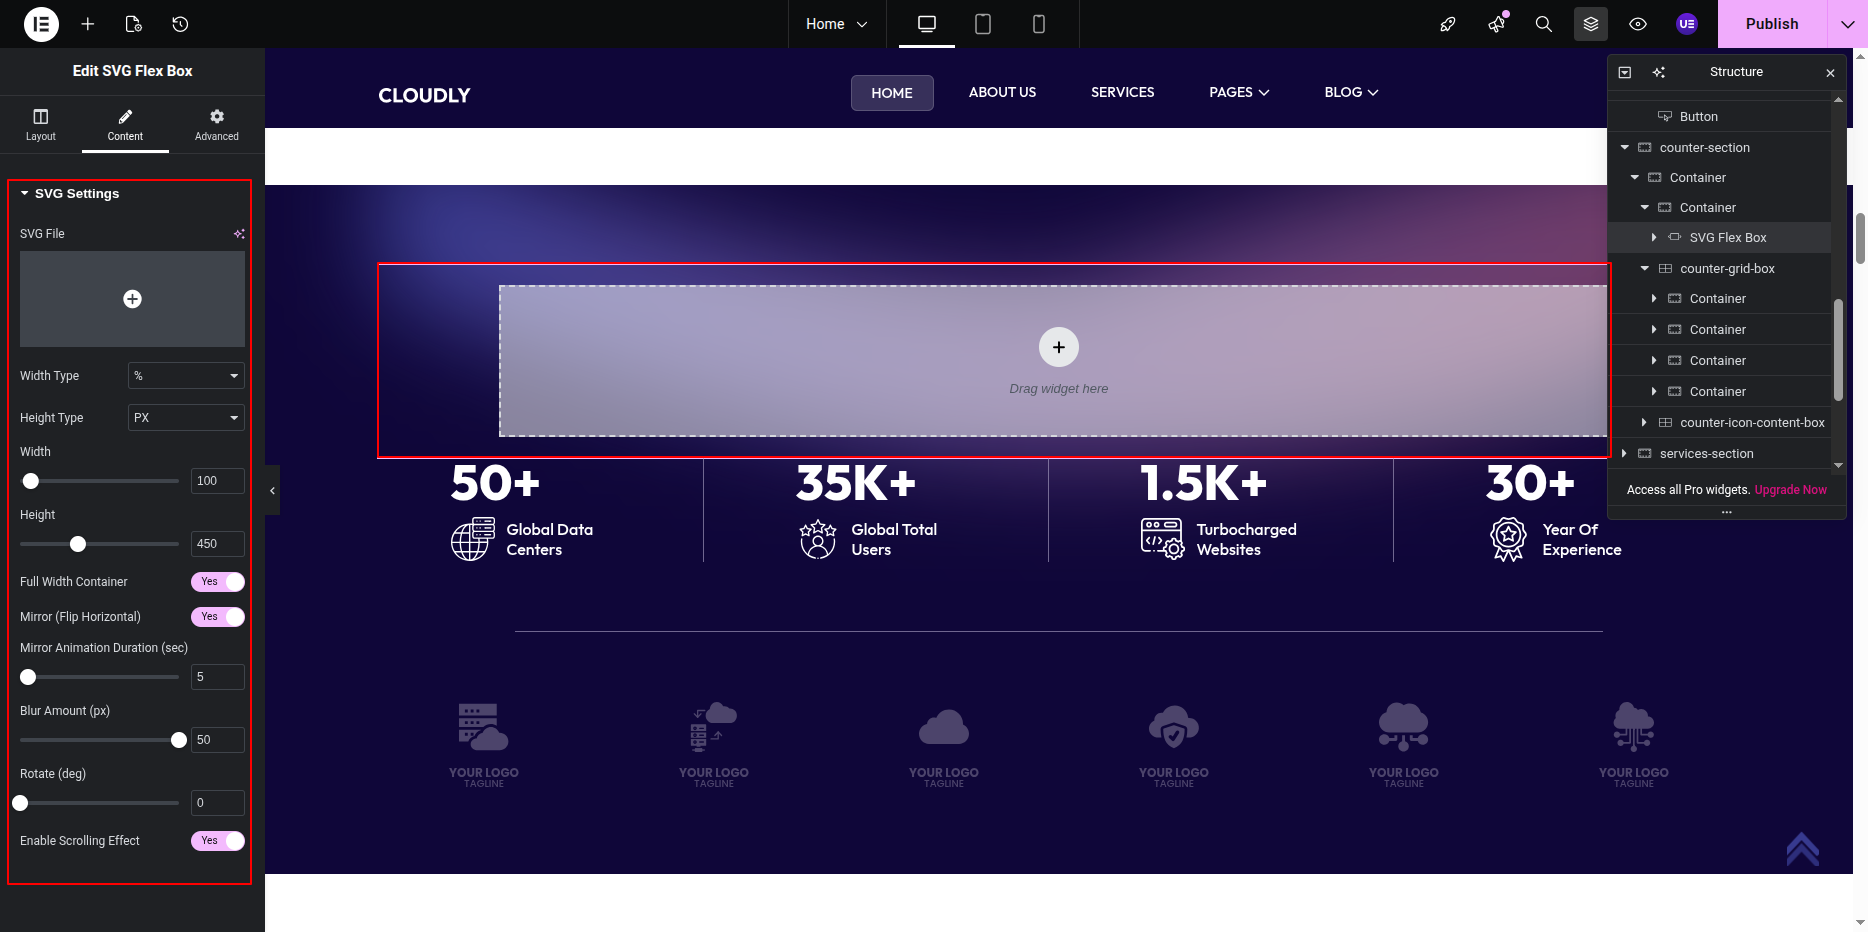This screenshot has width=1868, height=932.
Task: Open the Height Type dropdown
Action: click(x=186, y=418)
